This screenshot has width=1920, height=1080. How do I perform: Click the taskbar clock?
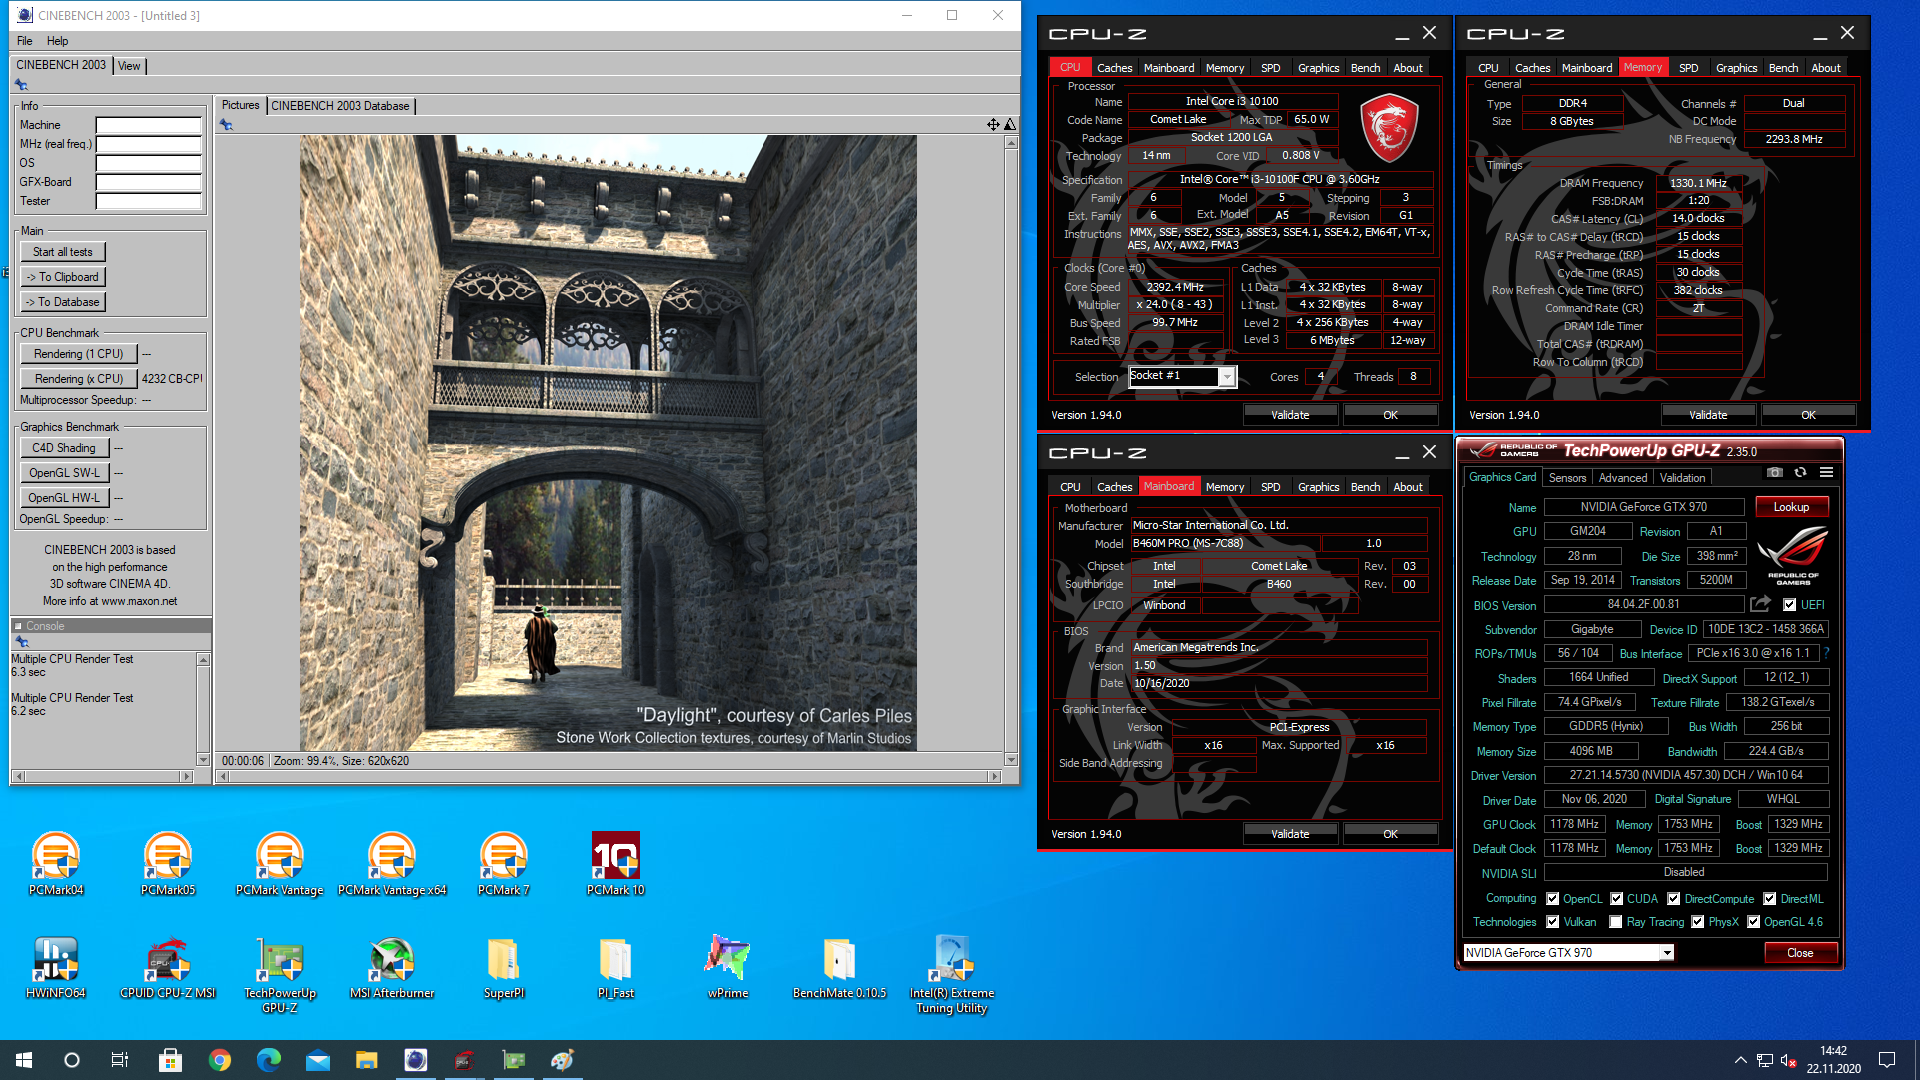click(1833, 1060)
